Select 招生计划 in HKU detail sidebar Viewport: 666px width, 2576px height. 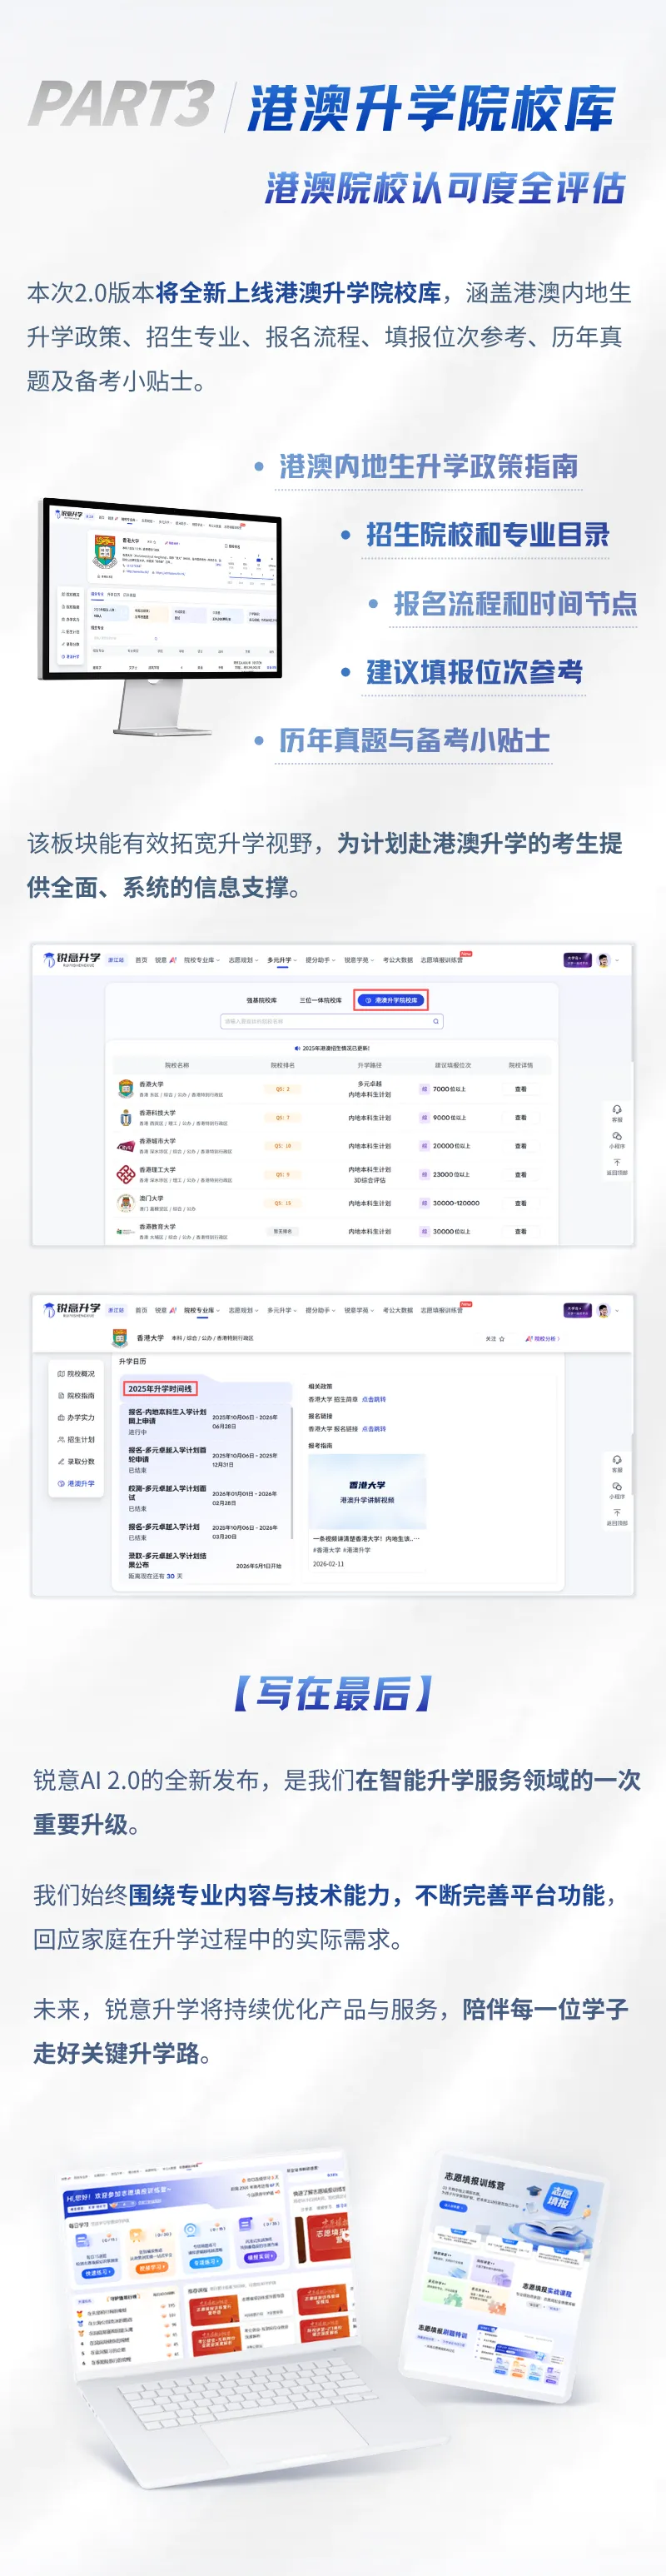coord(77,1440)
